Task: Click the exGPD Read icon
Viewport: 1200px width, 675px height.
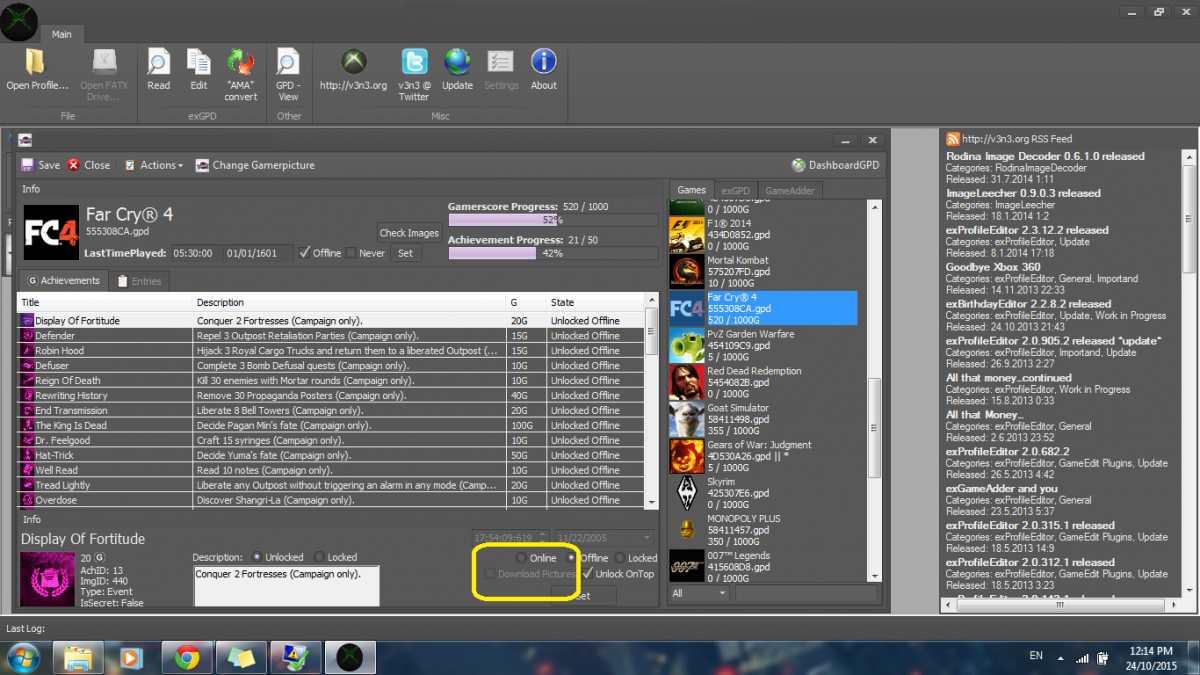Action: click(159, 63)
